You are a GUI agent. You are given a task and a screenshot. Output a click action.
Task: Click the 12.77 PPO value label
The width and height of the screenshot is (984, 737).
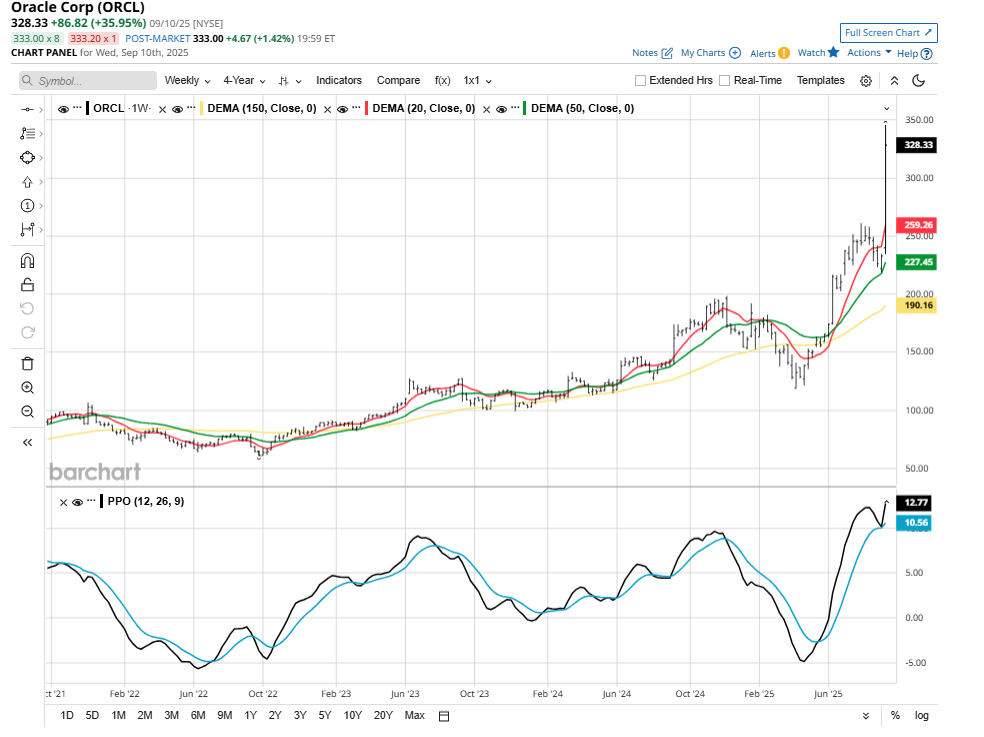tap(915, 503)
